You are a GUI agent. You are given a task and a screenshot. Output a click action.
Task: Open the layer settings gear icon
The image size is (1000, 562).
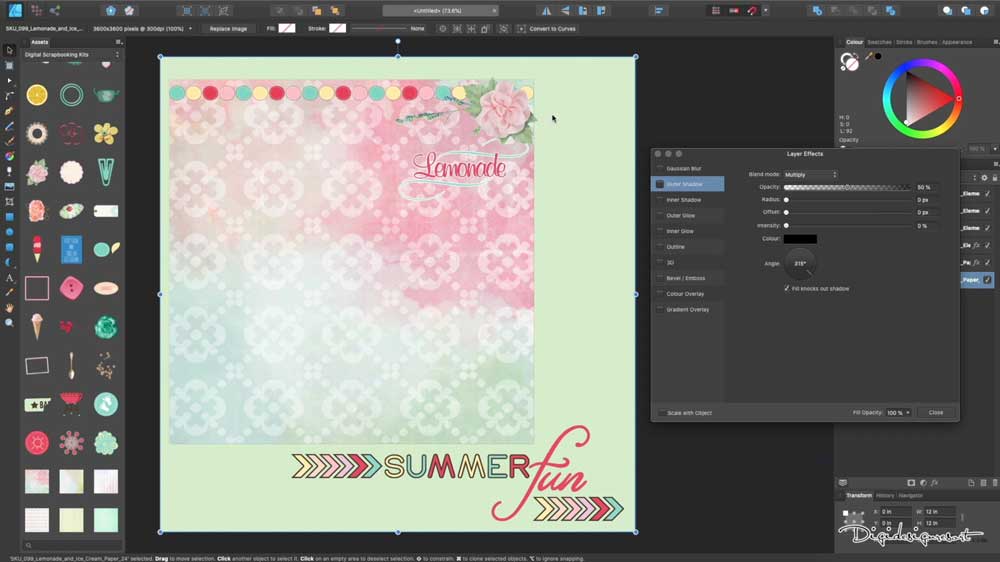[984, 178]
